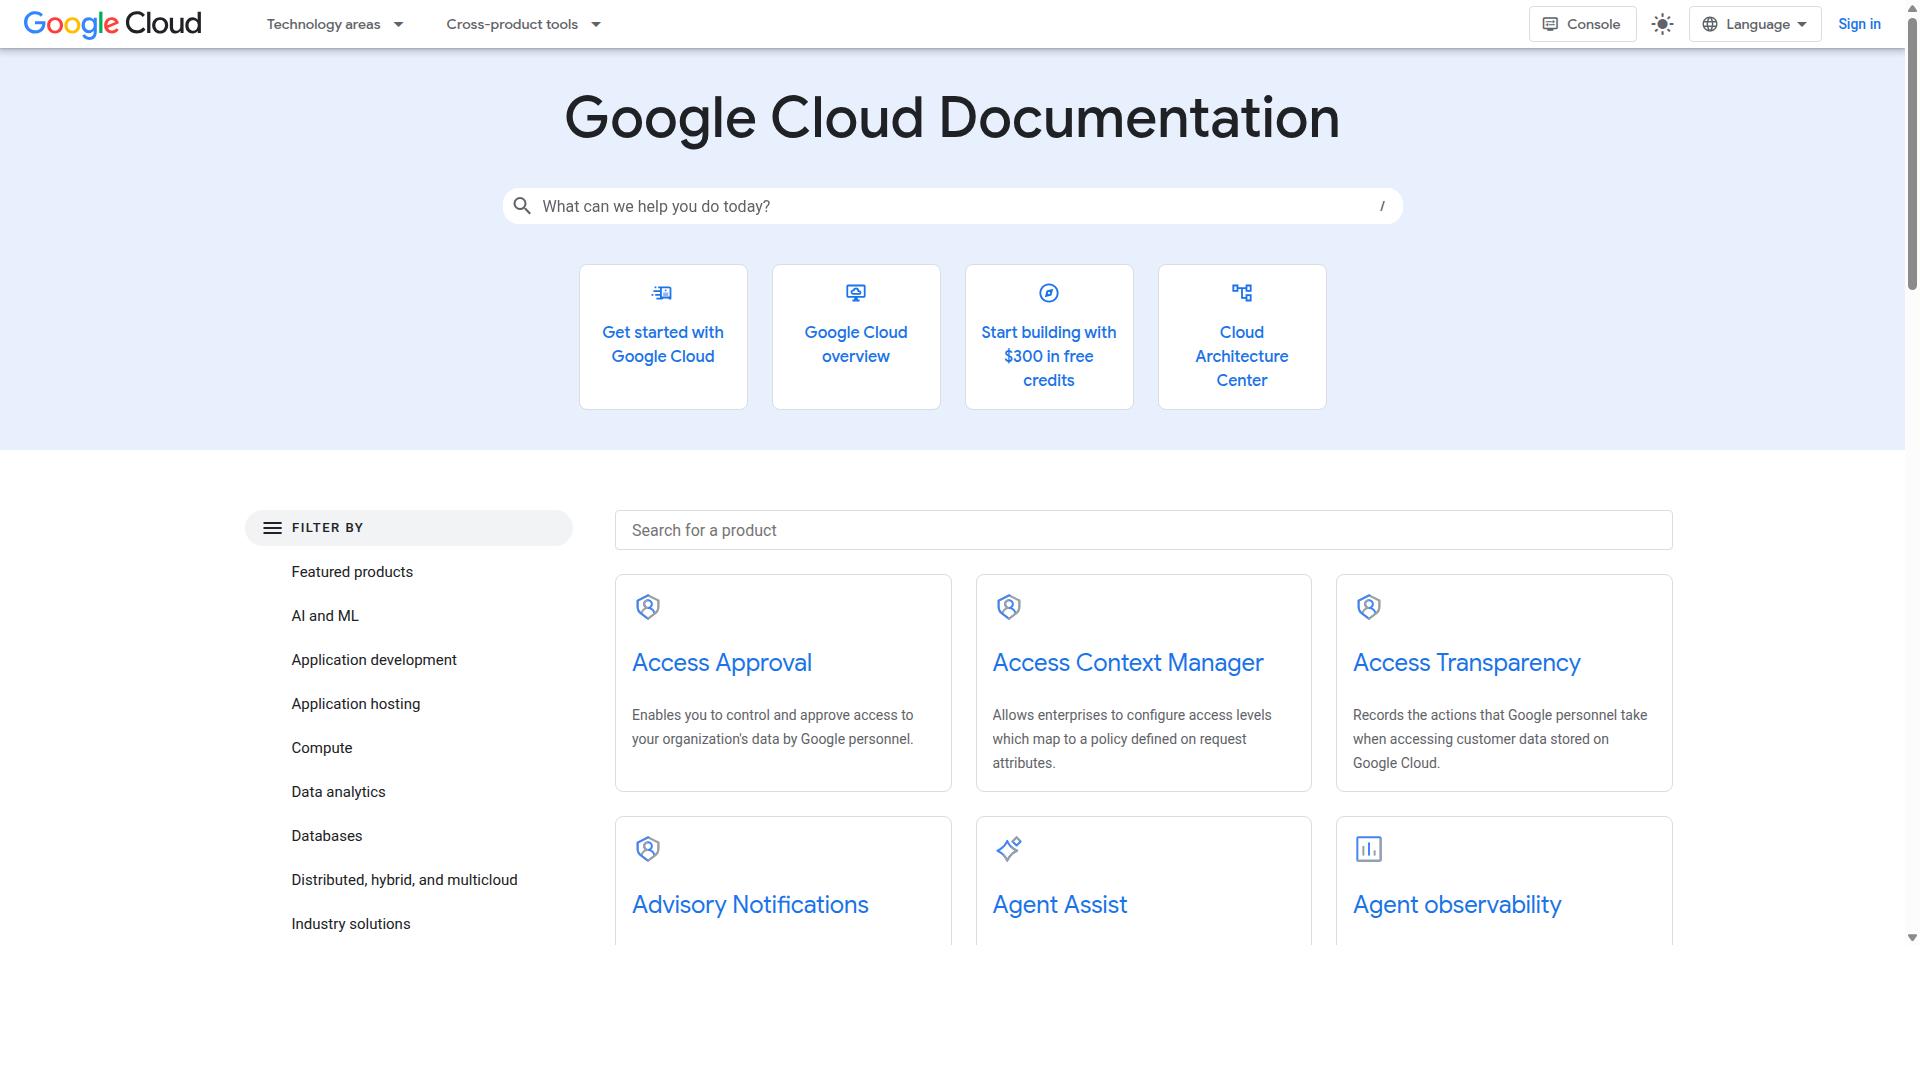Click the Access Transparency description text
The image size is (1920, 1080).
(1500, 739)
